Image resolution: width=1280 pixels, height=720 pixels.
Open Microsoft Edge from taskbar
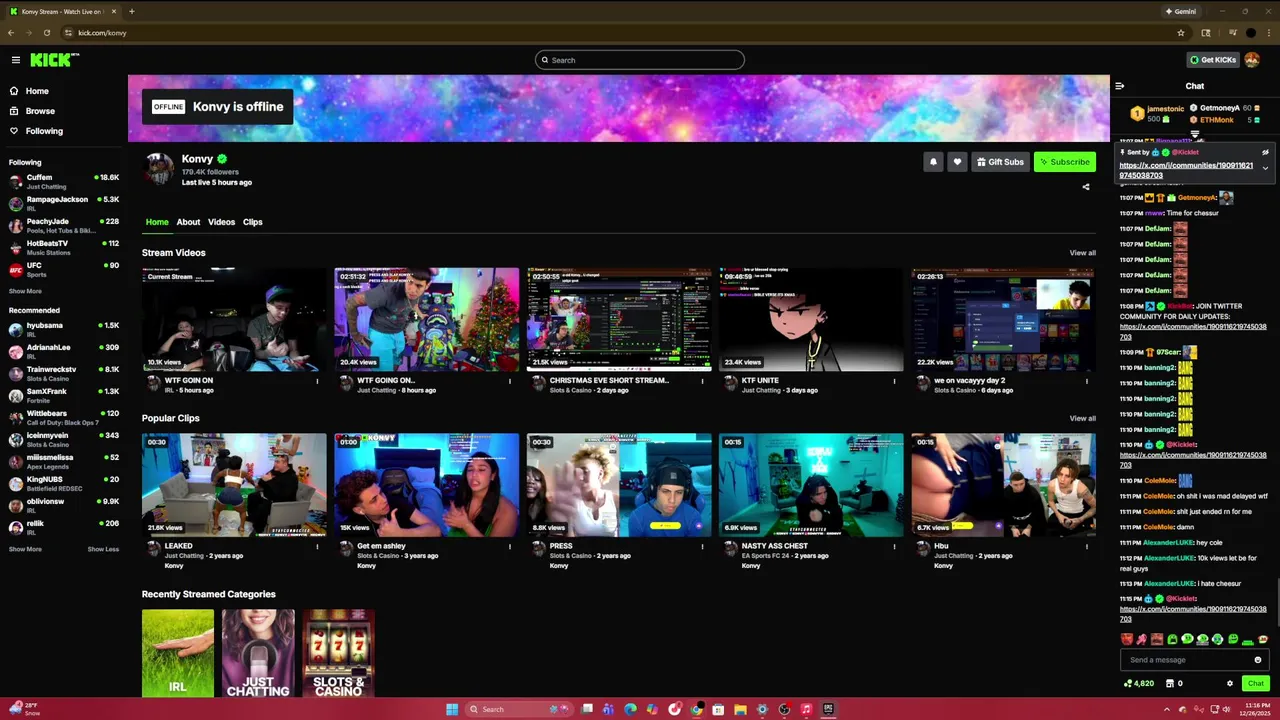pyautogui.click(x=630, y=709)
